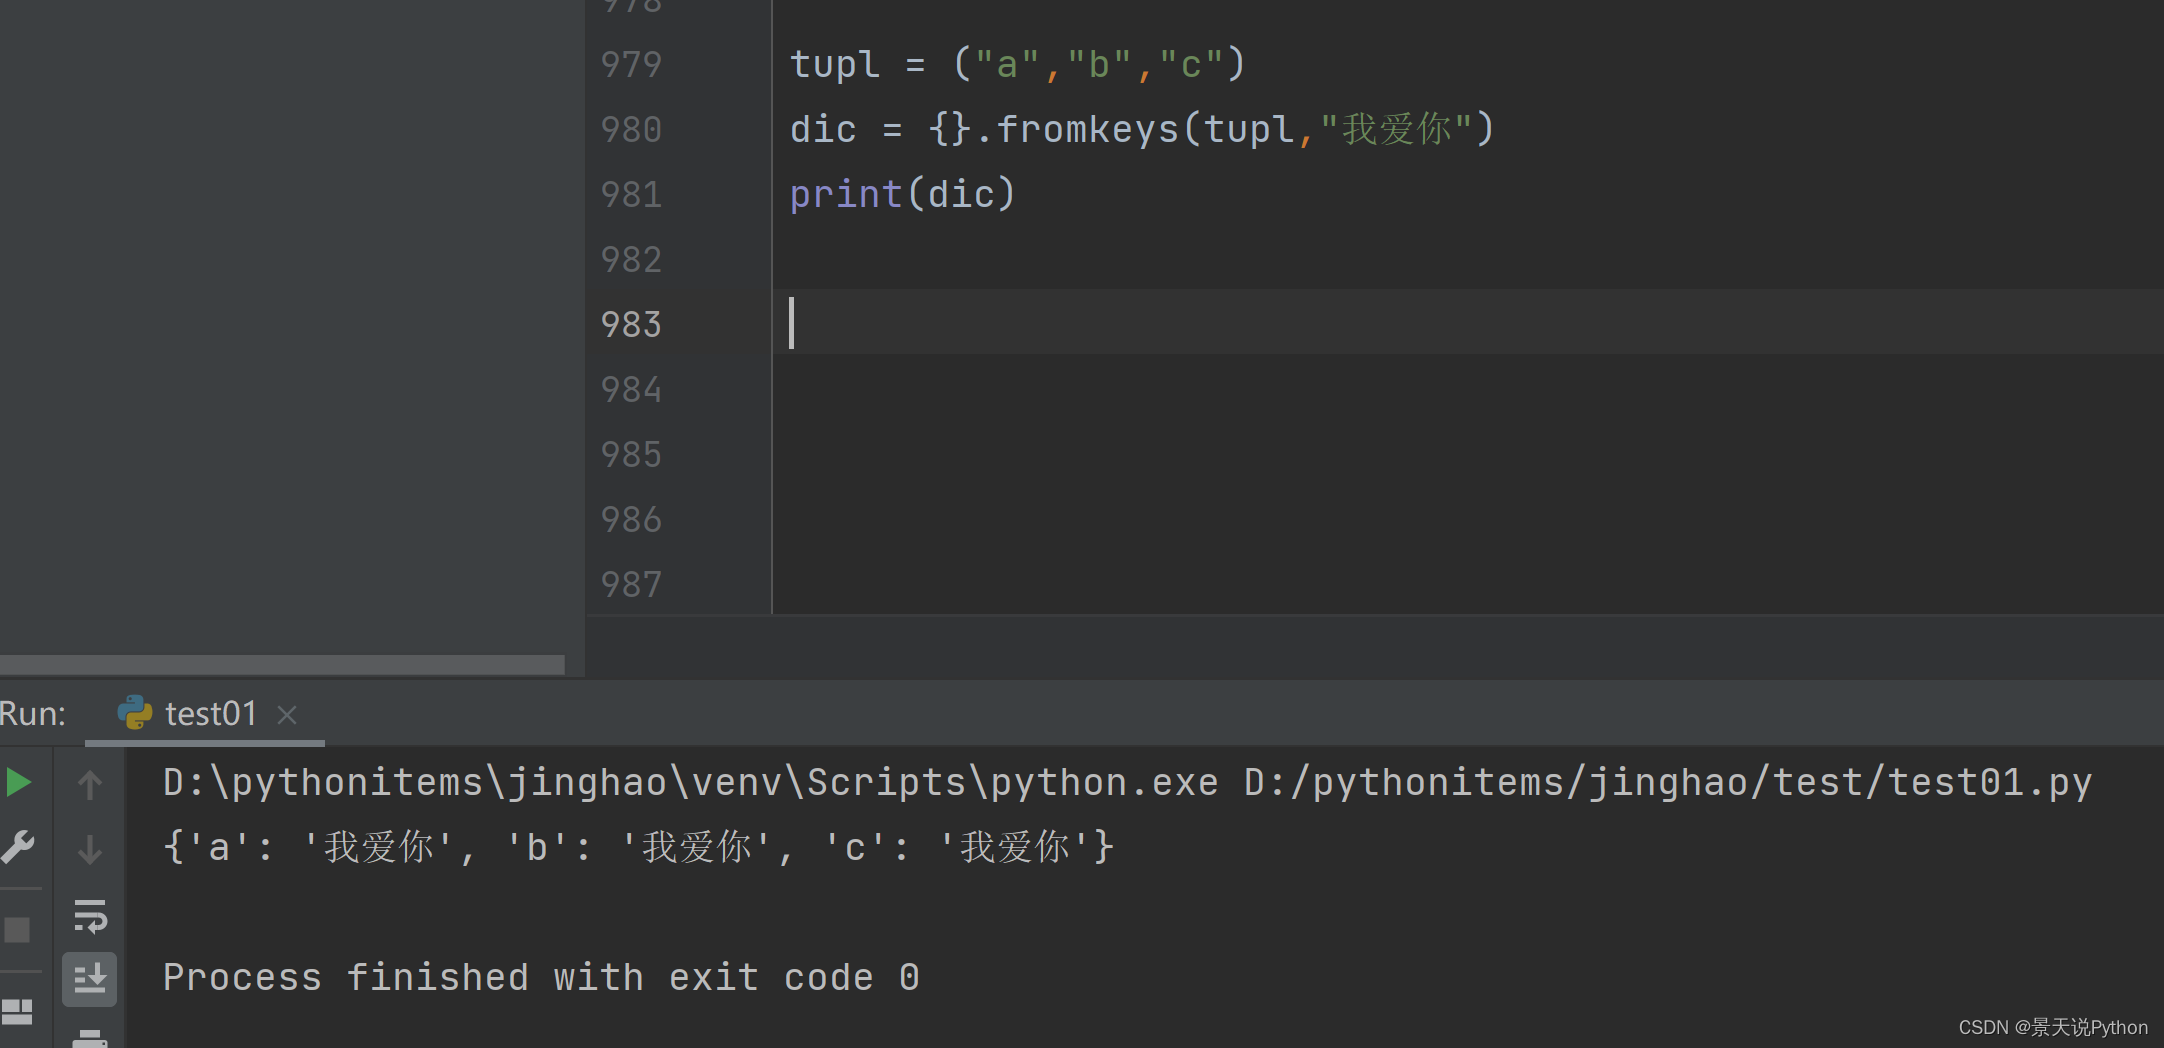Toggle Scroll to End button
Image resolution: width=2164 pixels, height=1048 pixels.
click(x=90, y=979)
